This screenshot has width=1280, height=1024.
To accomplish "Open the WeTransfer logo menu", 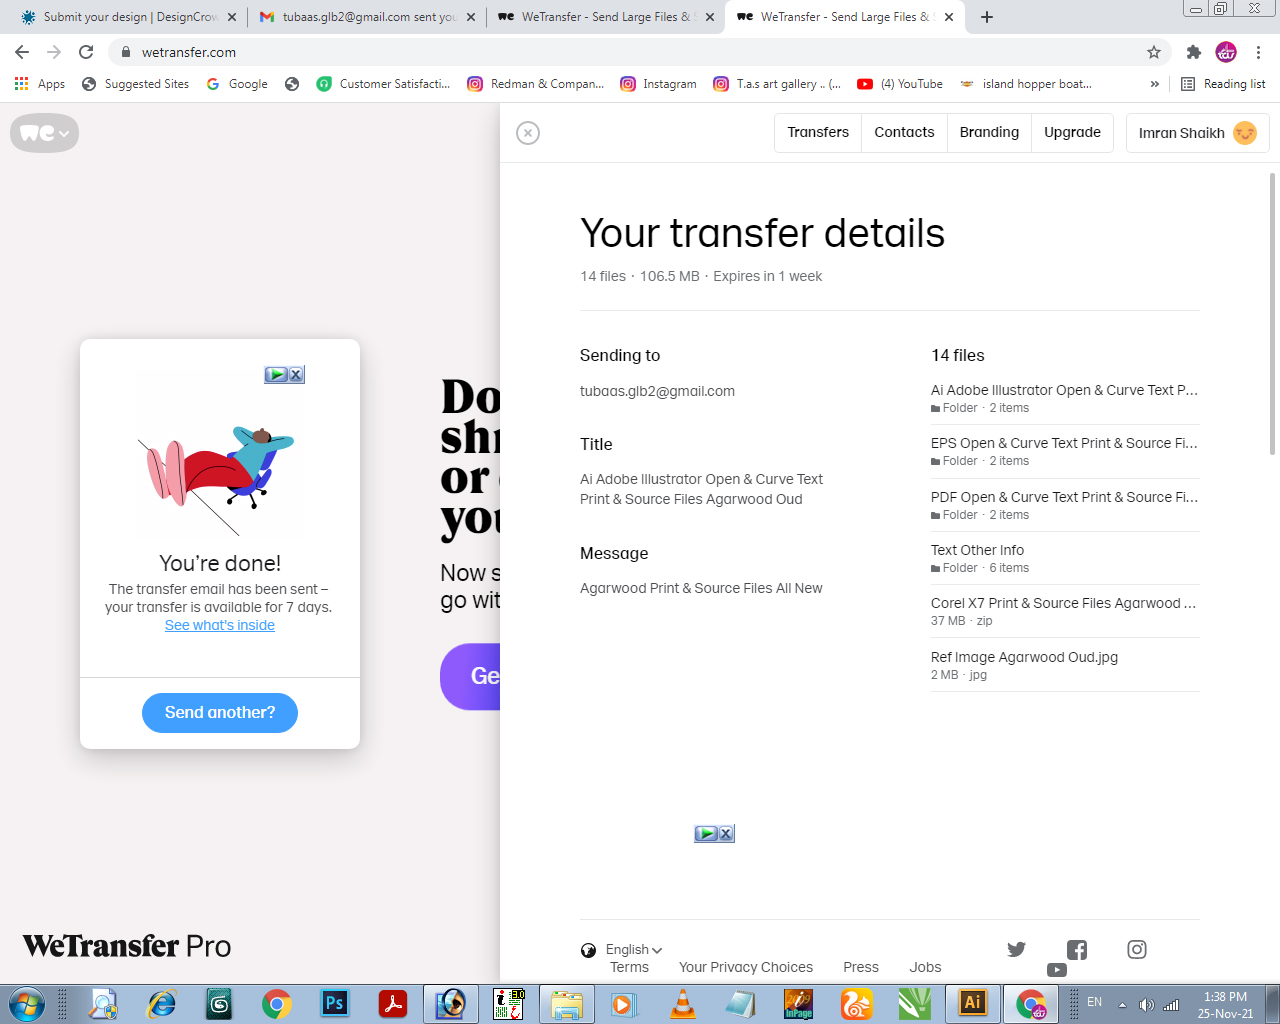I will tap(44, 133).
